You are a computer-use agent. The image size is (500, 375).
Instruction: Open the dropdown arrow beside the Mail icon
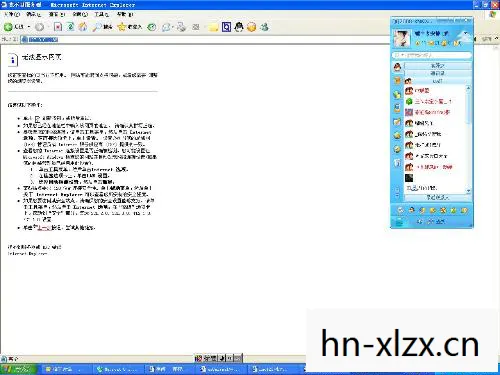[x=172, y=27]
